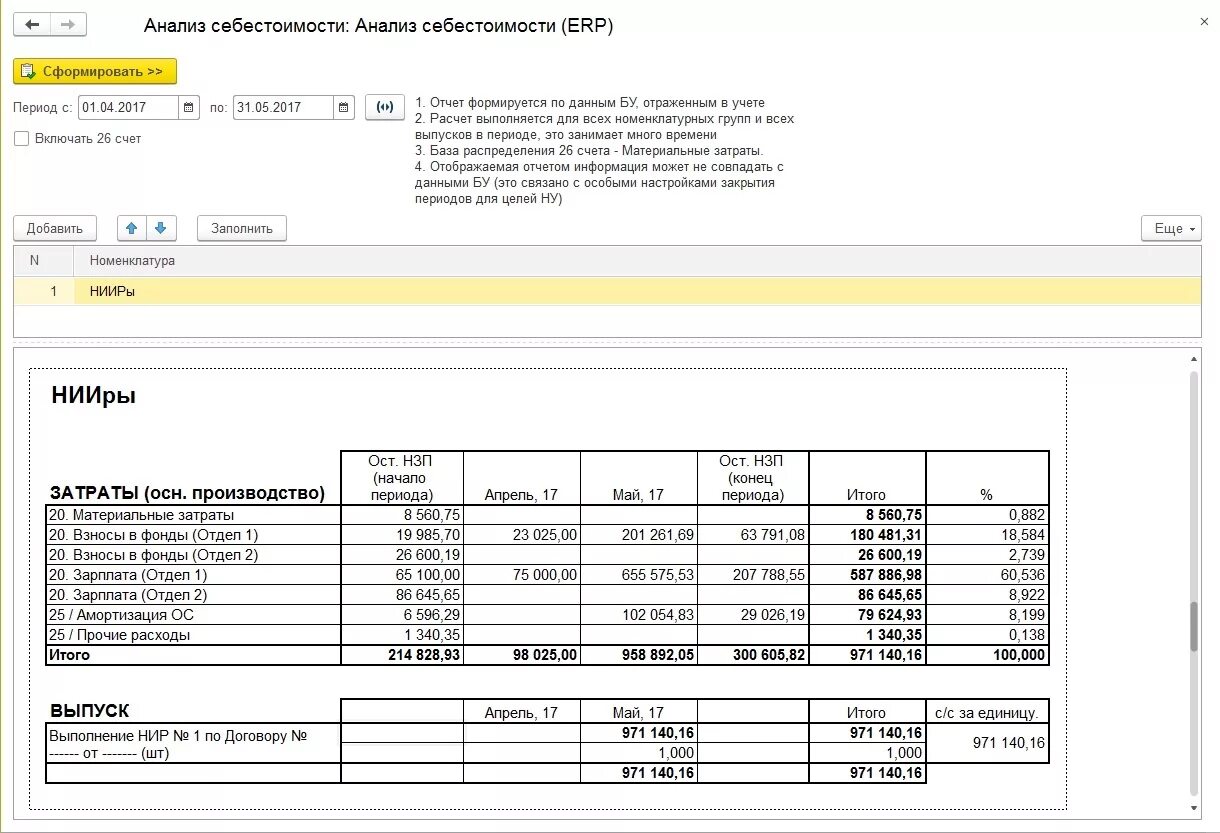
Task: Move row down with blue down arrow
Action: [x=160, y=228]
